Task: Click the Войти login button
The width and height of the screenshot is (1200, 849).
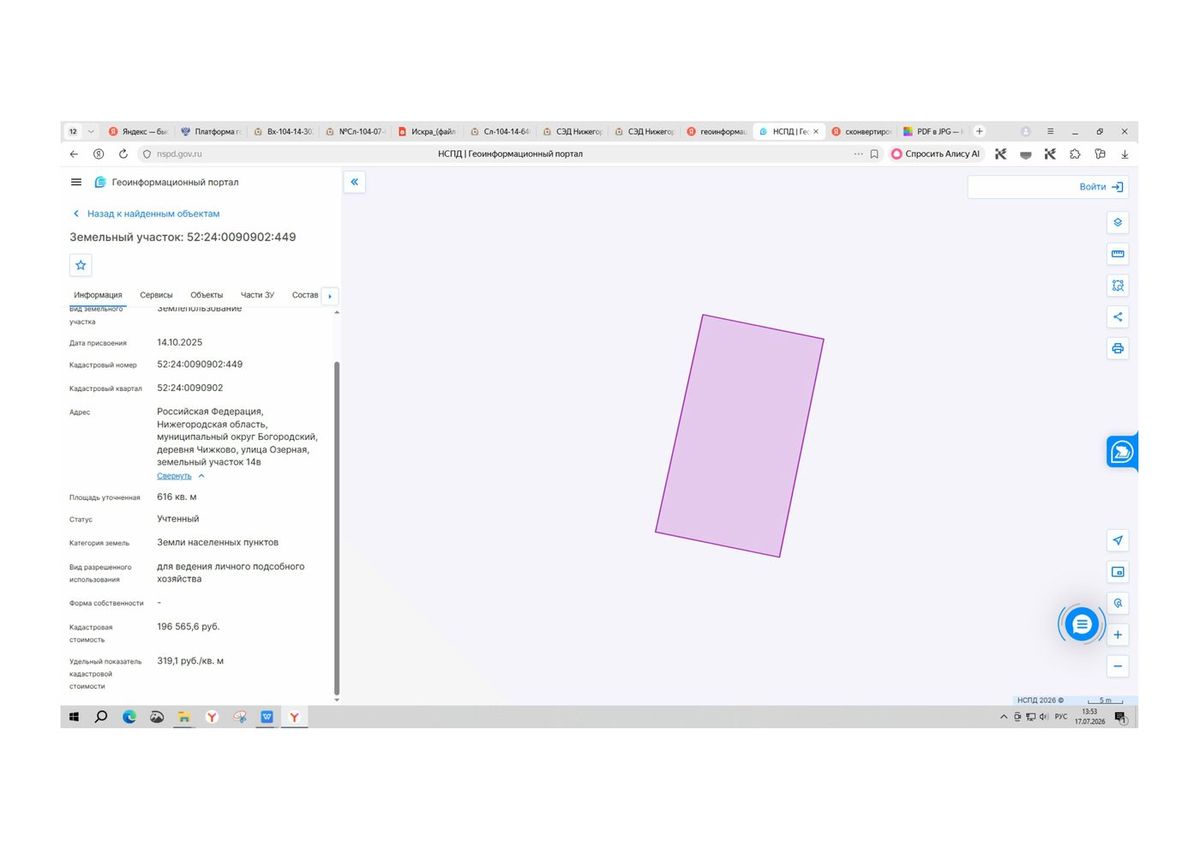Action: tap(1101, 187)
